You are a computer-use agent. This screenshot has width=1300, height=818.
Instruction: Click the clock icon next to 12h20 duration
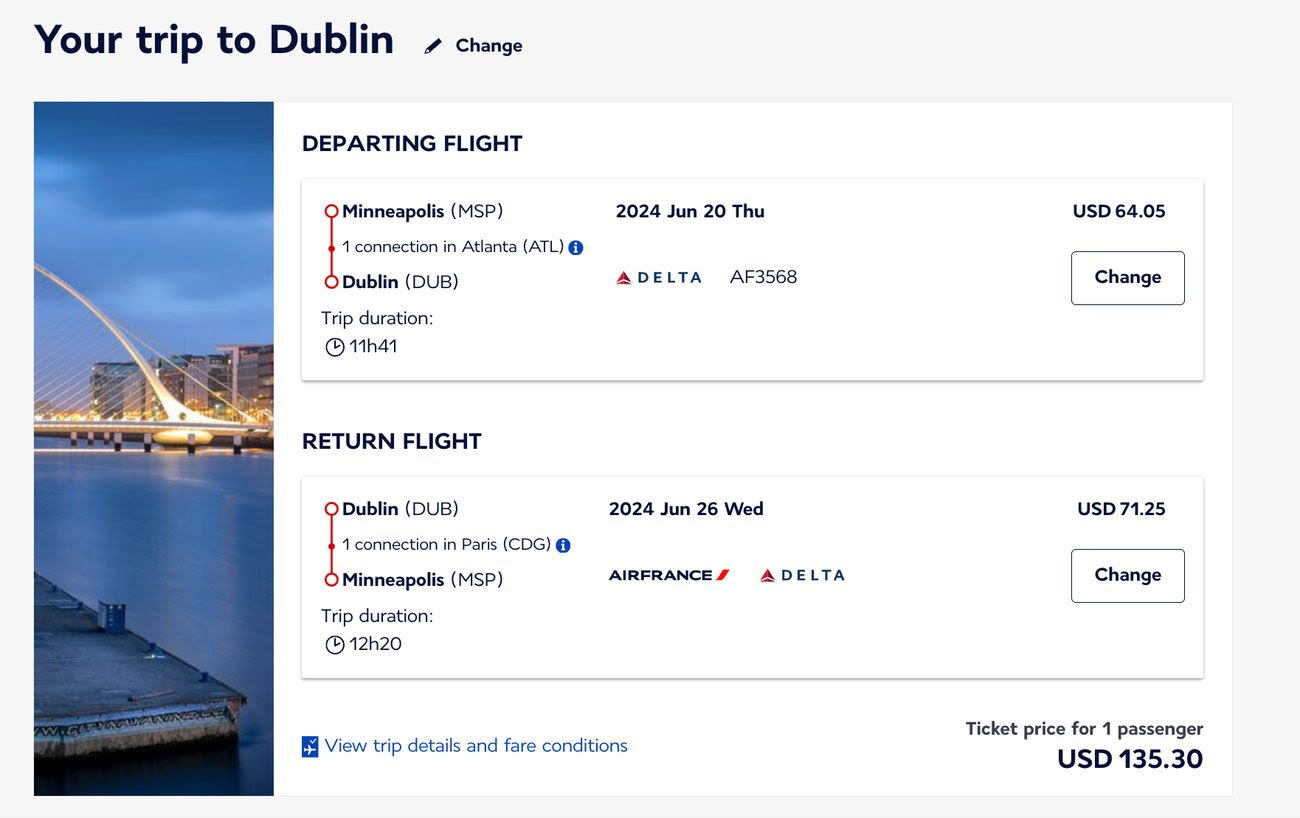(x=334, y=644)
